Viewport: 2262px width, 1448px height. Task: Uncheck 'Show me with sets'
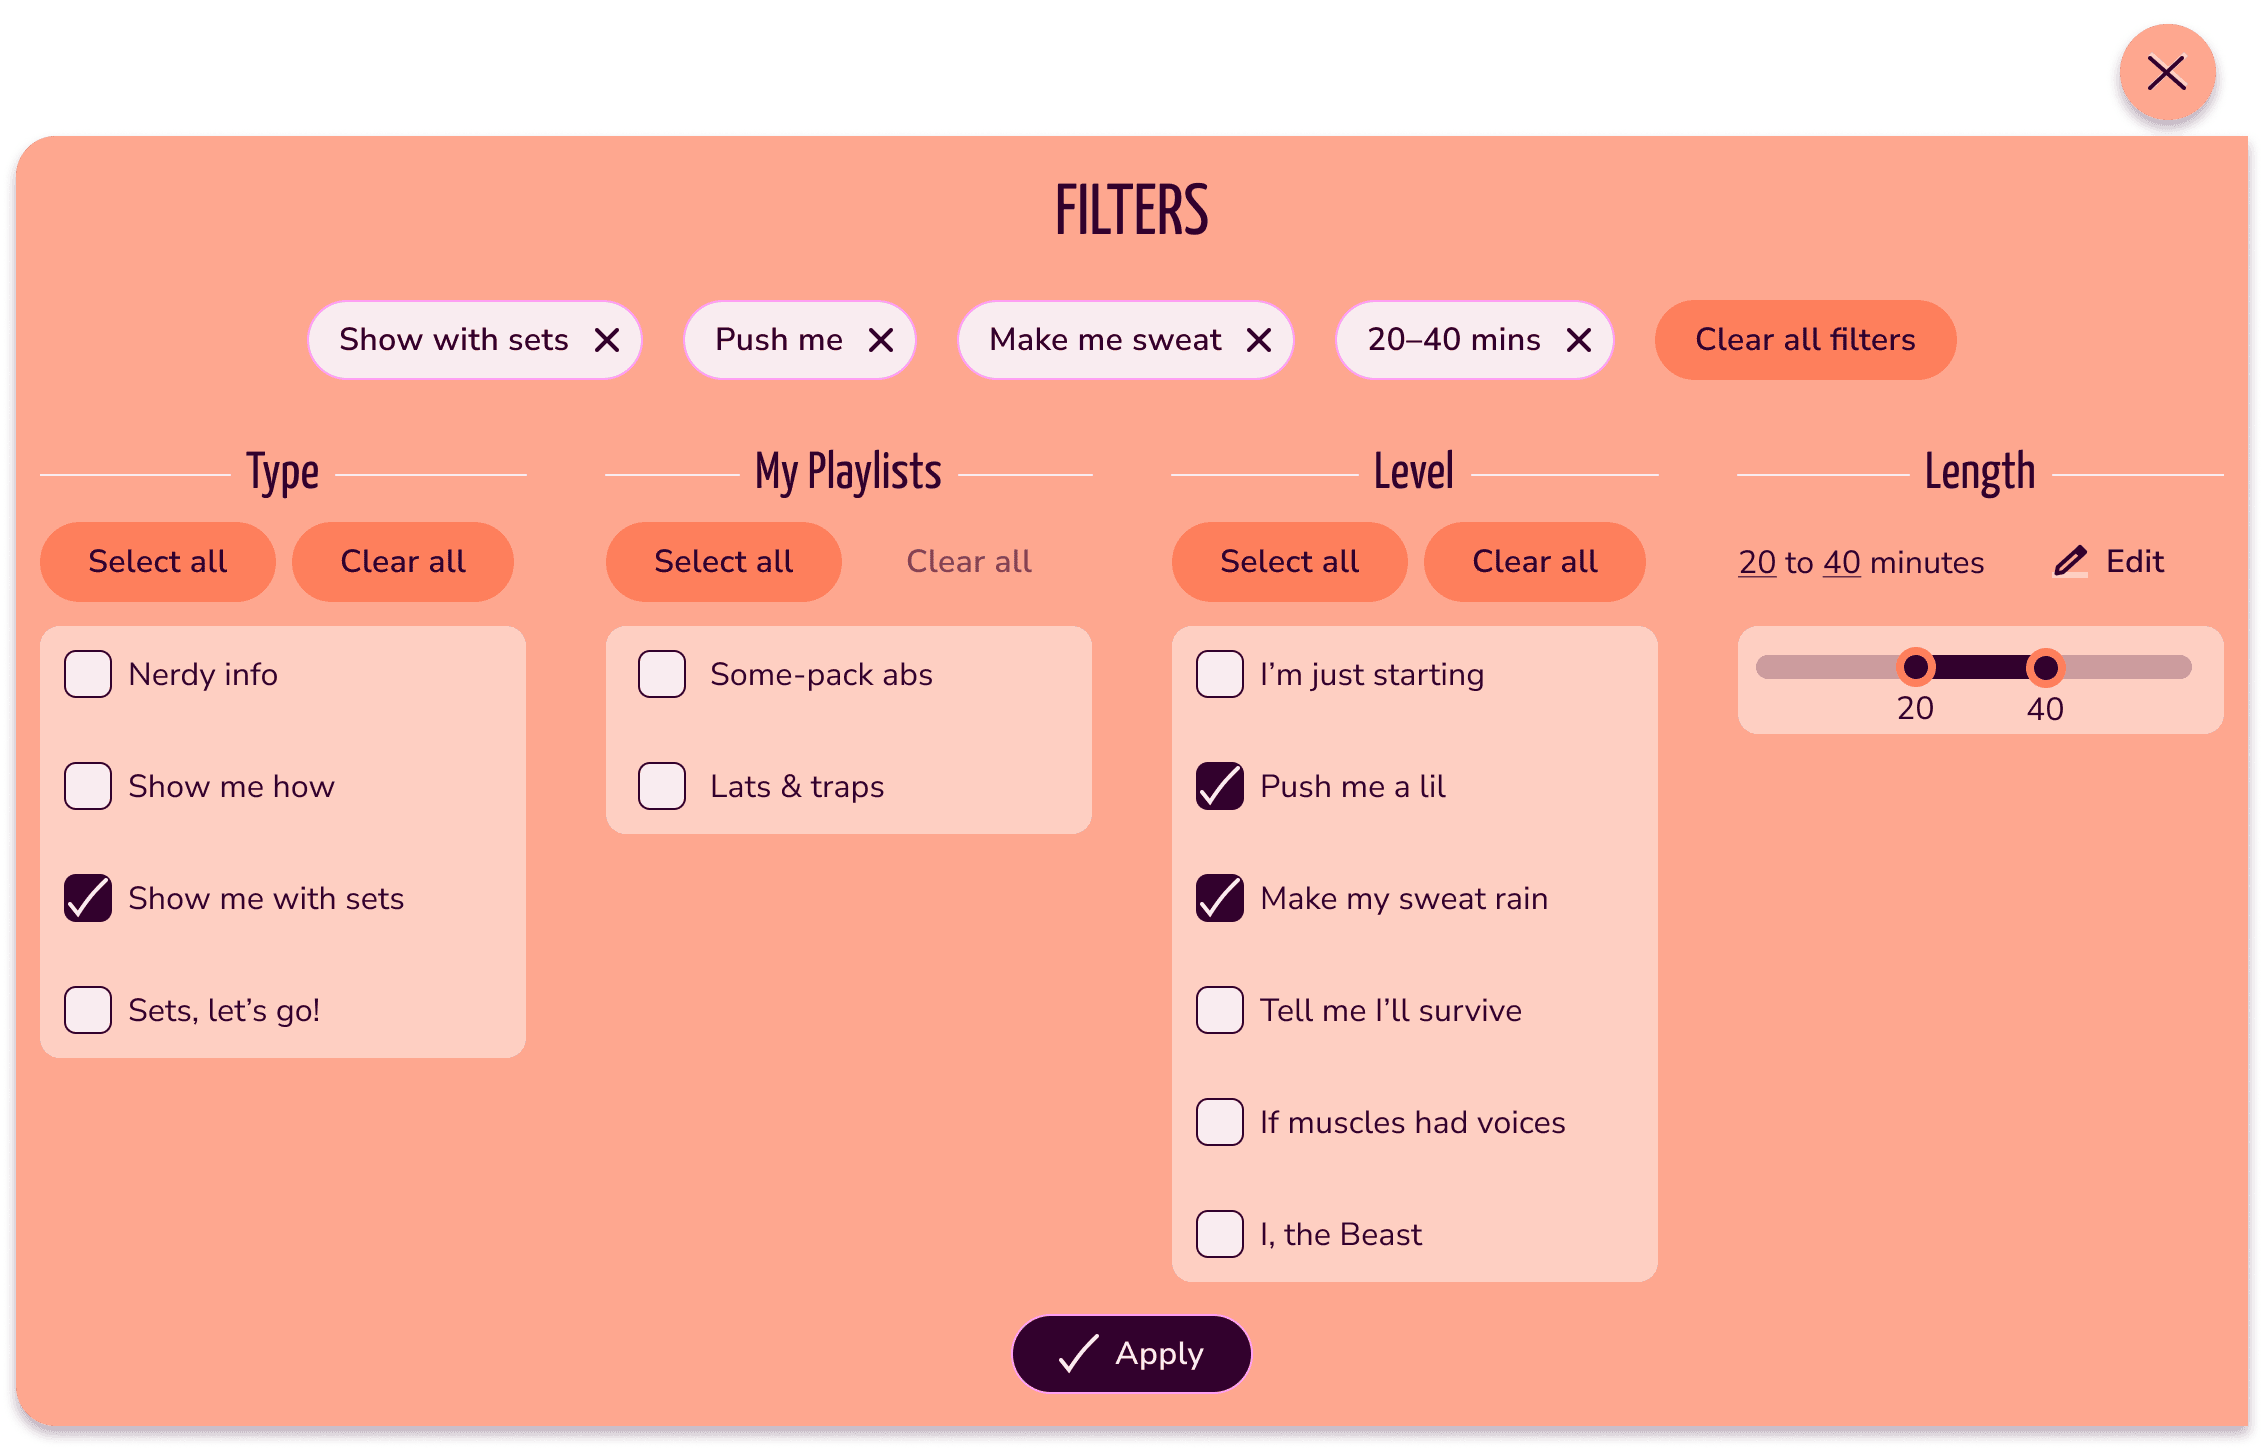point(88,898)
